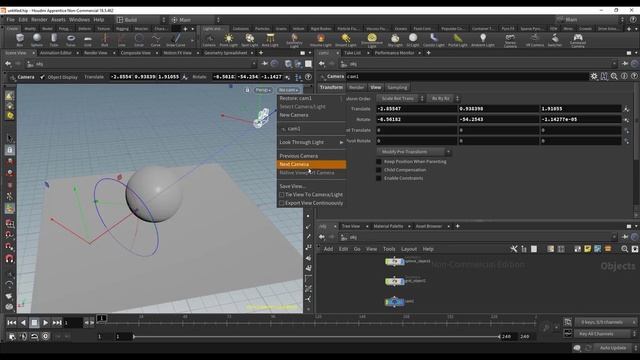The image size is (640, 360).
Task: Toggle Object Display checkbox in viewport toolbar
Action: (42, 77)
